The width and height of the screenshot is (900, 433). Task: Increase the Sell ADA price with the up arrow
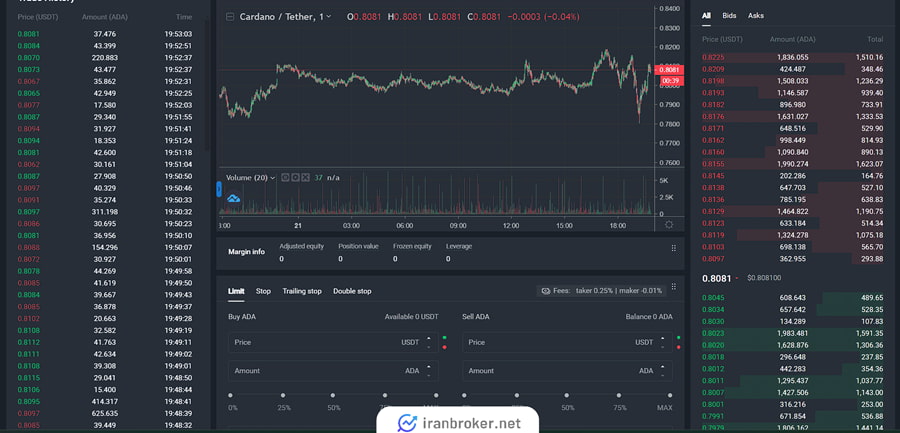[662, 338]
